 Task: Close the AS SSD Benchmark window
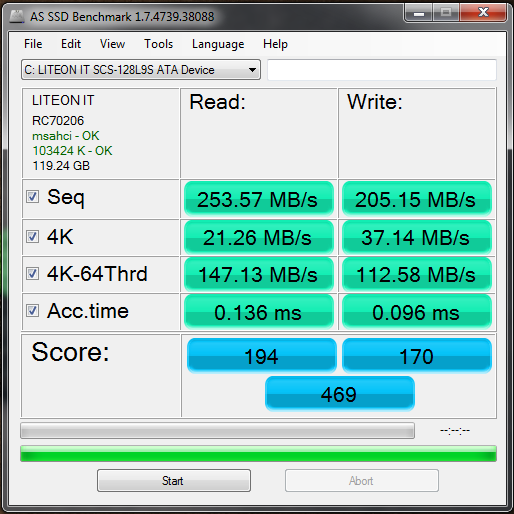483,13
